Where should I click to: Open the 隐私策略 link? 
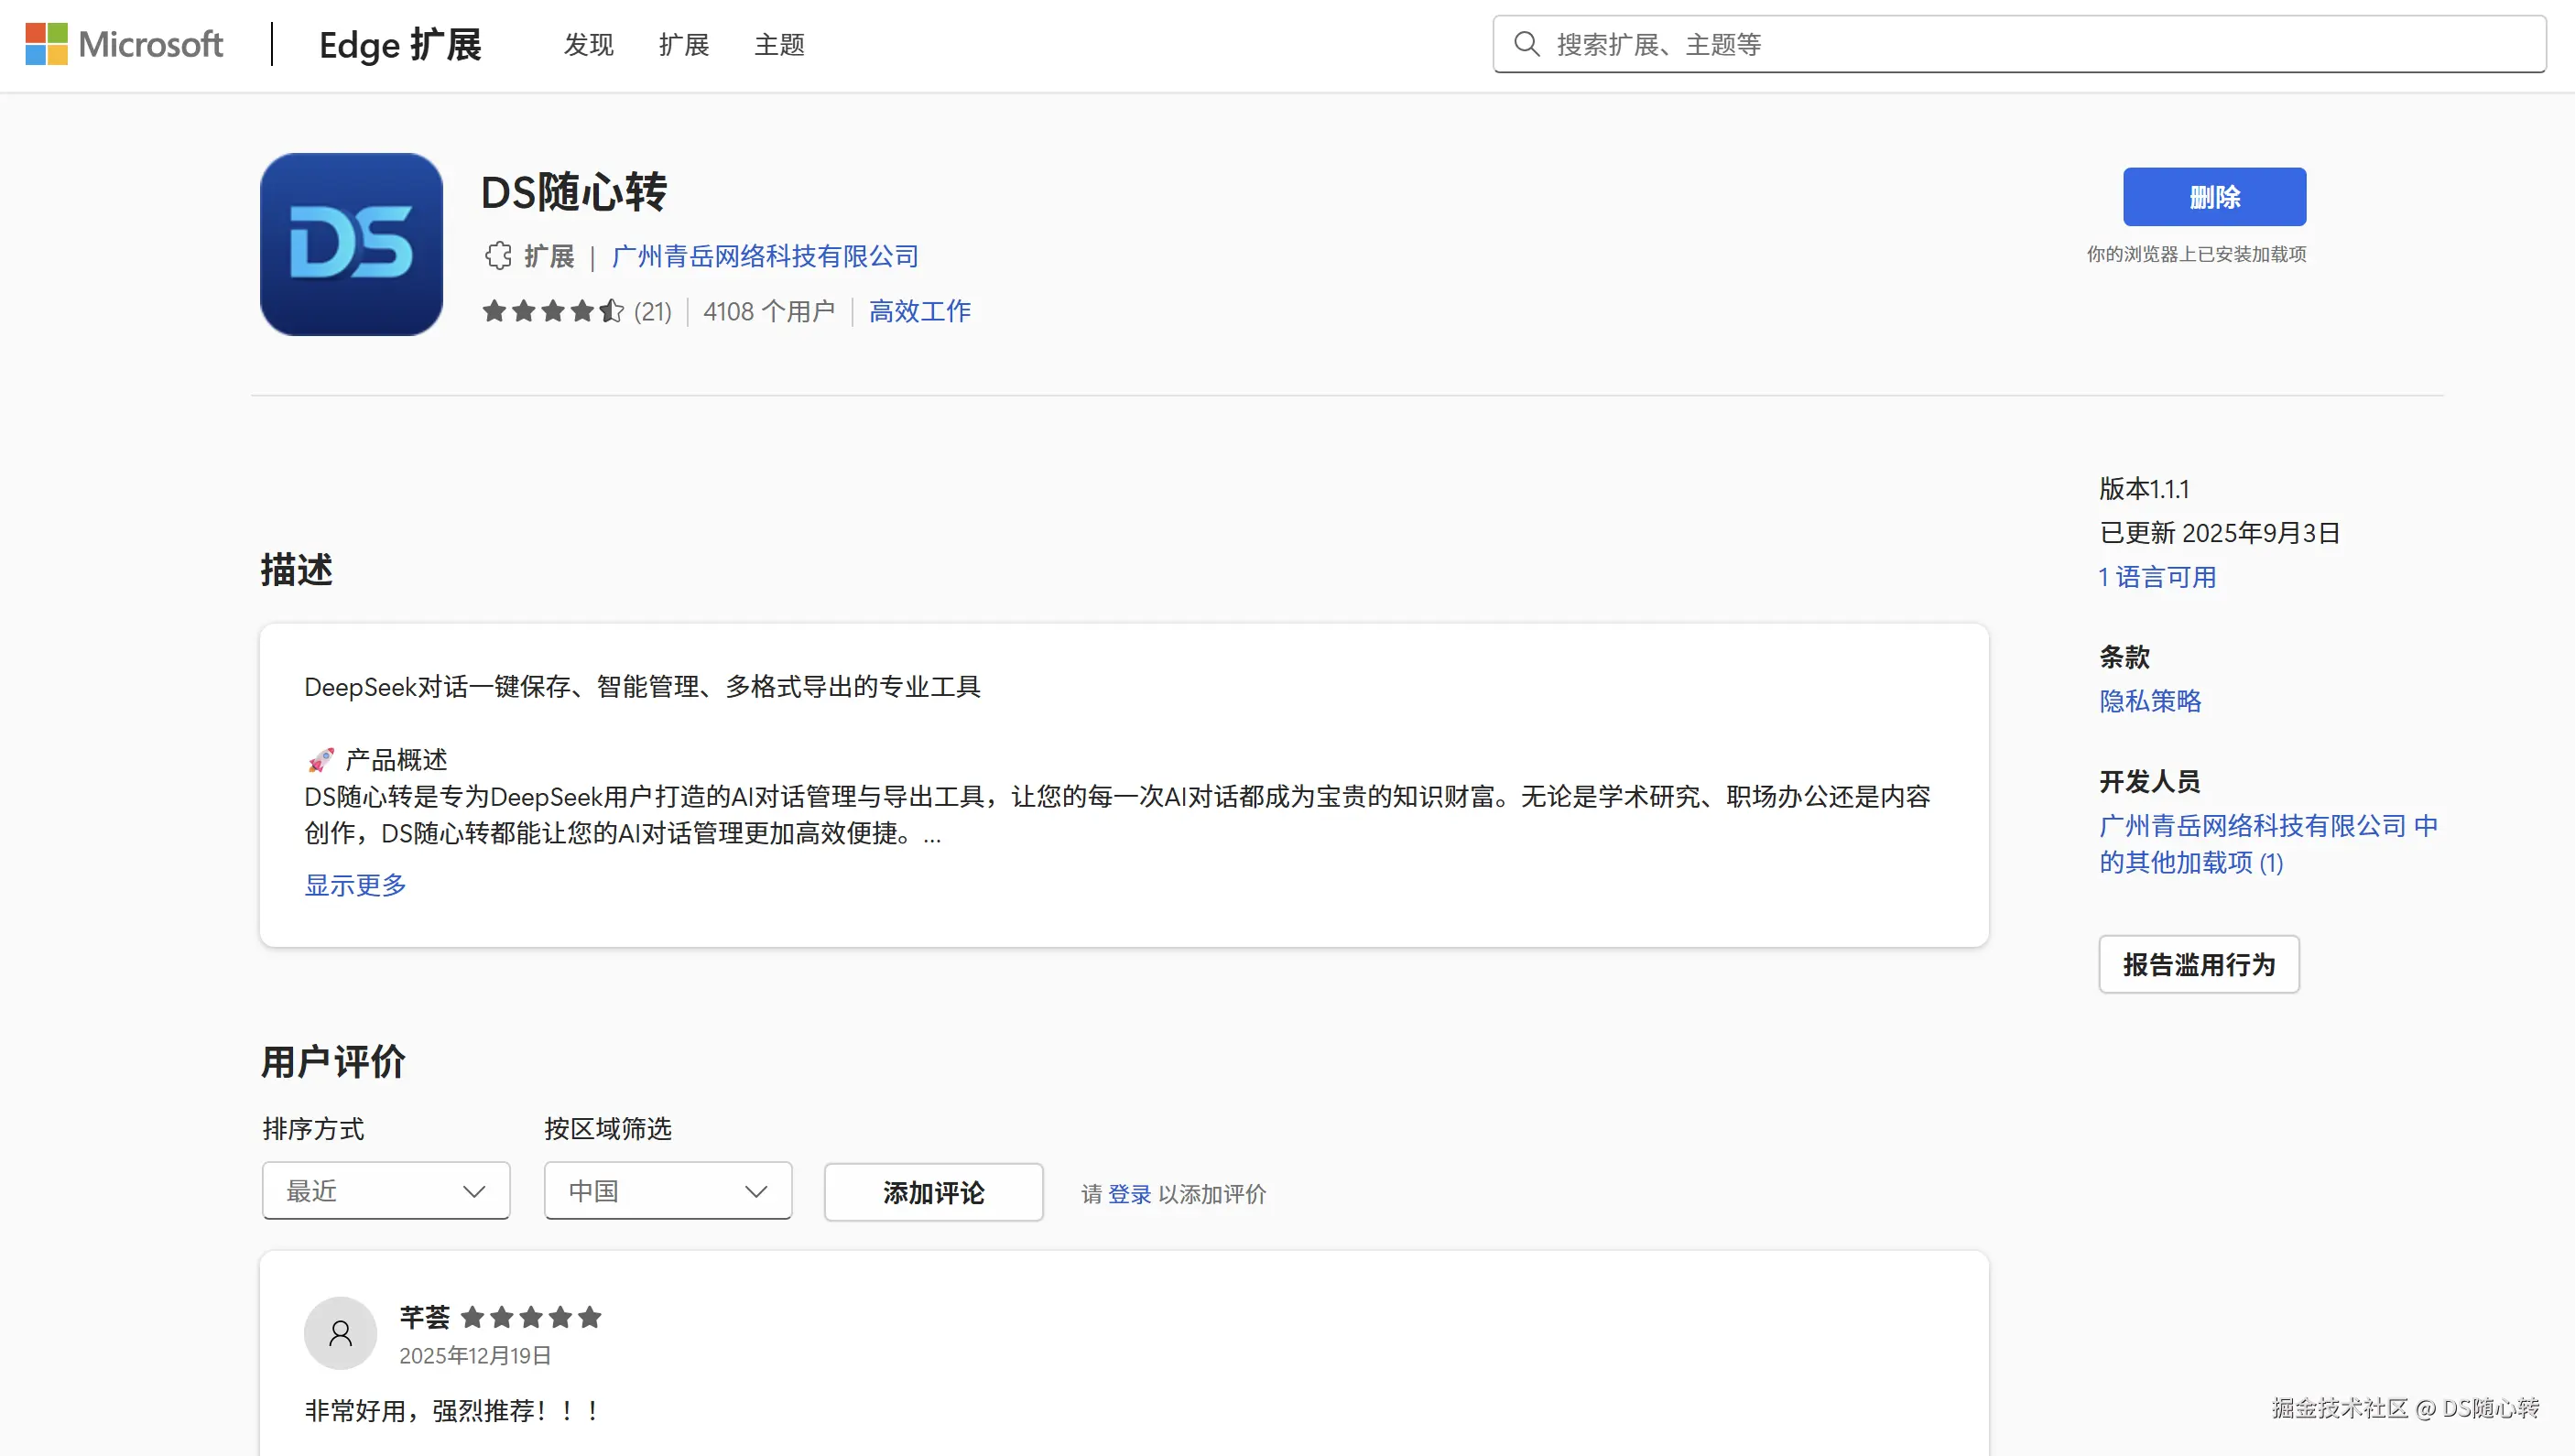pos(2150,701)
